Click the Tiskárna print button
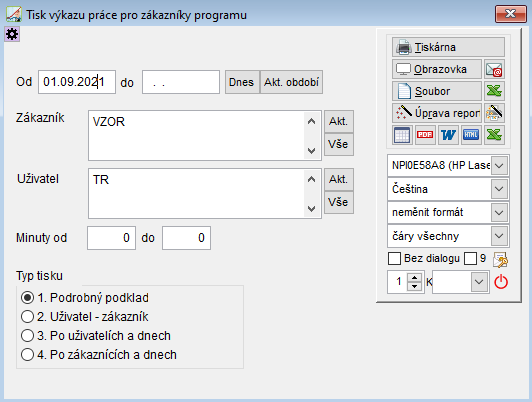The width and height of the screenshot is (532, 402). [x=448, y=47]
